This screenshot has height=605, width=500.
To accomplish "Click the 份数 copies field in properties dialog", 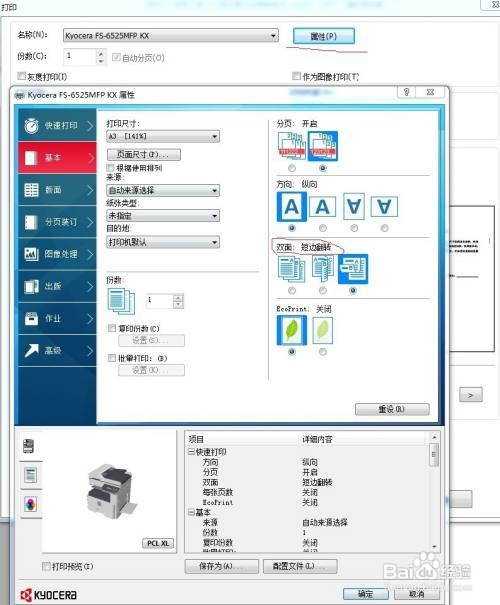I will click(x=159, y=301).
